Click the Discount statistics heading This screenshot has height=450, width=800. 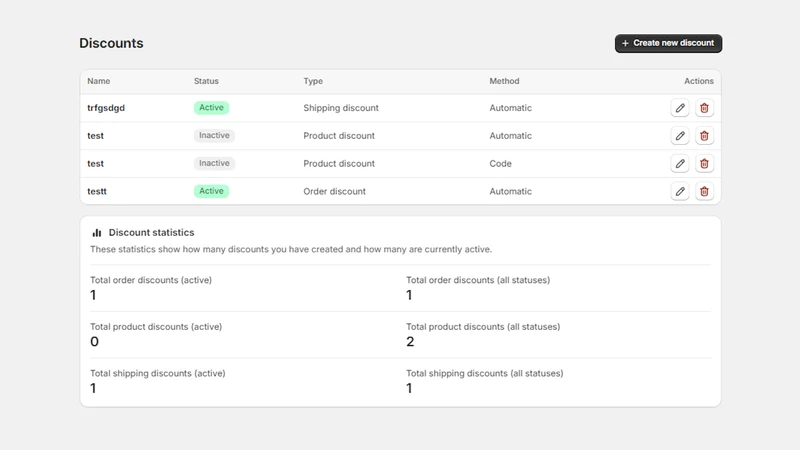point(151,233)
